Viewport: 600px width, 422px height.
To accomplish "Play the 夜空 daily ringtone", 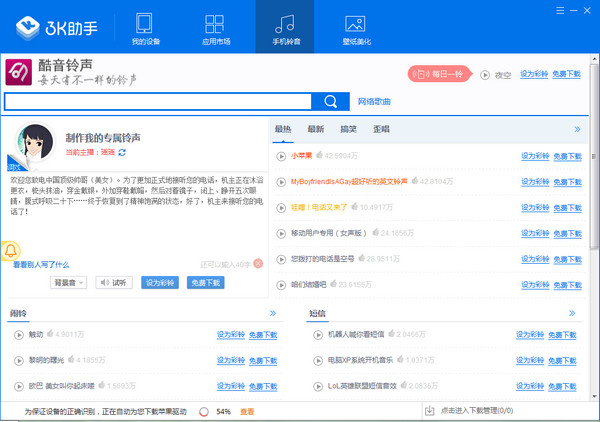I will [x=485, y=75].
